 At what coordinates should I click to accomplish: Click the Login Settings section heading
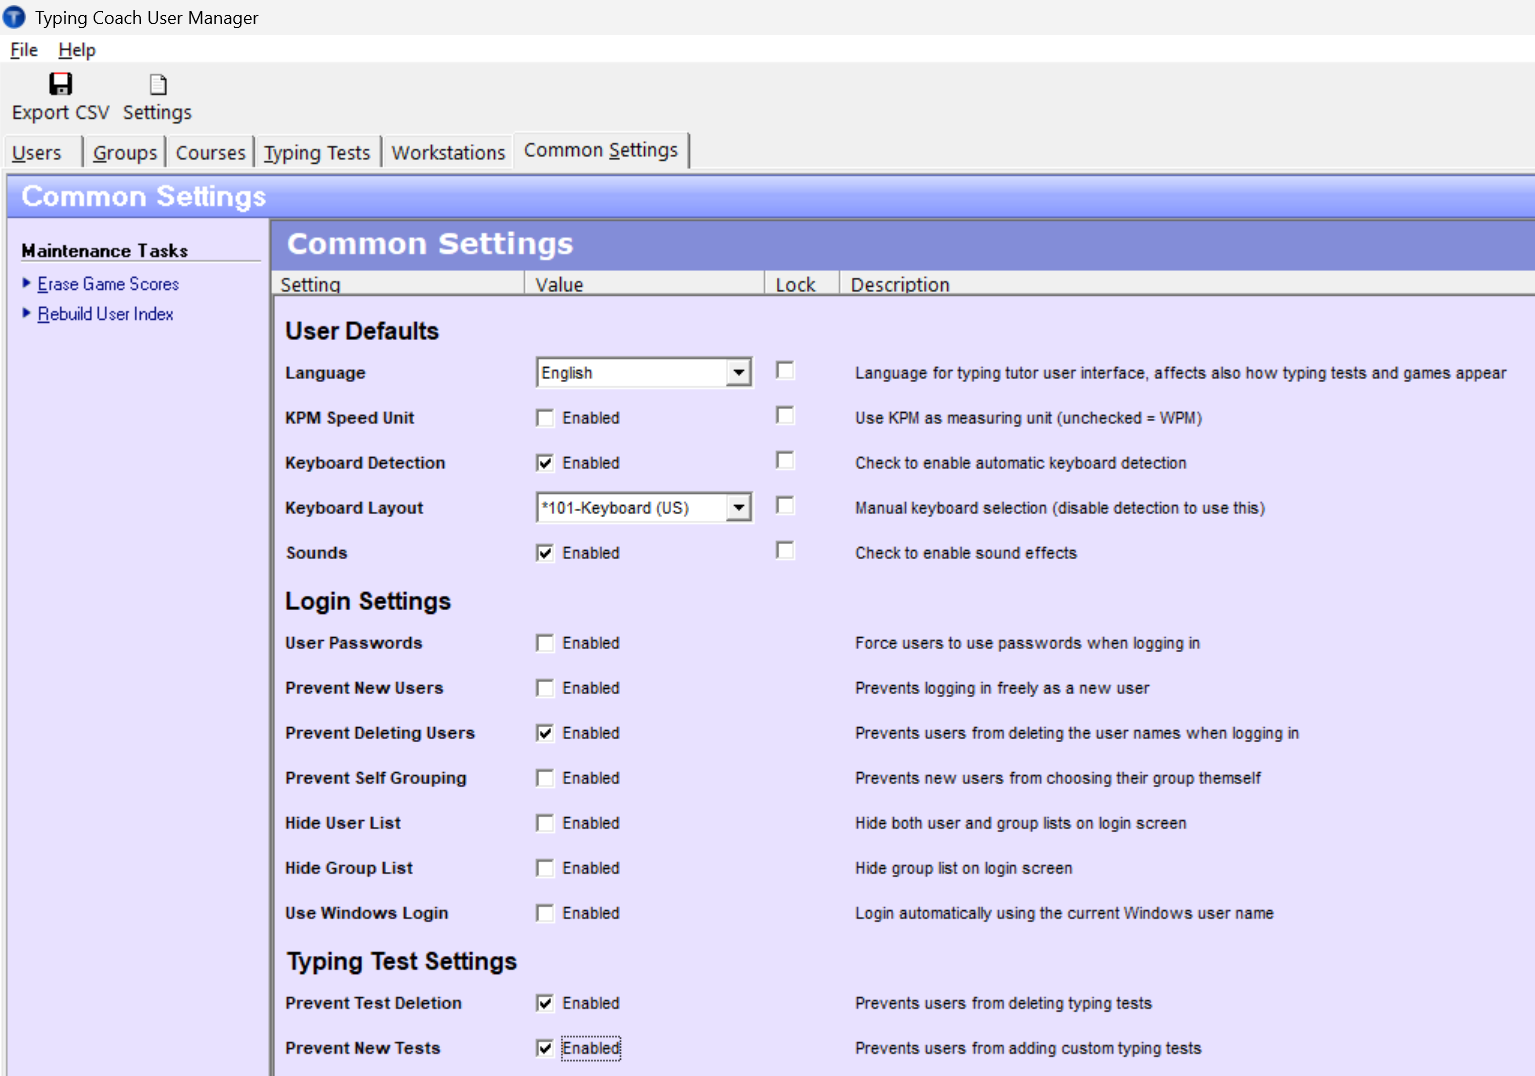pos(368,601)
